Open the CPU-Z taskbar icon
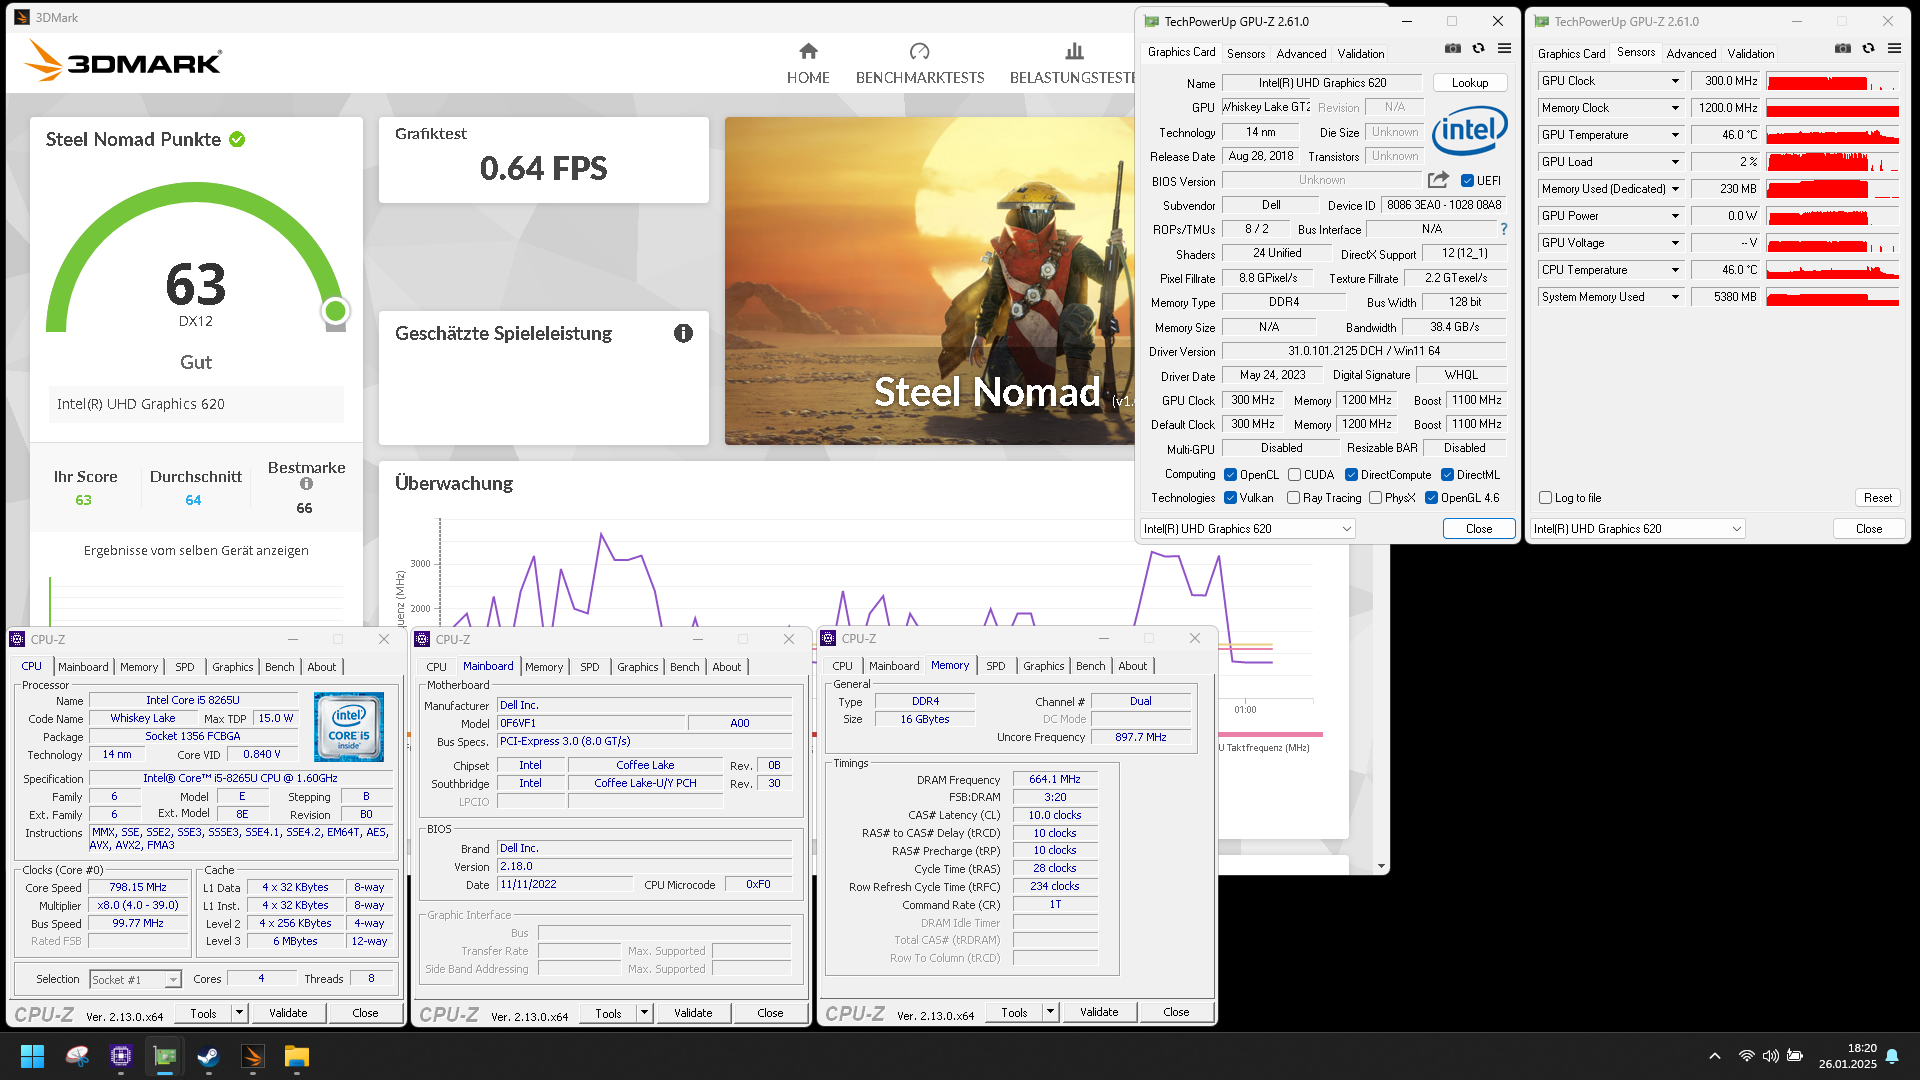 [121, 1056]
